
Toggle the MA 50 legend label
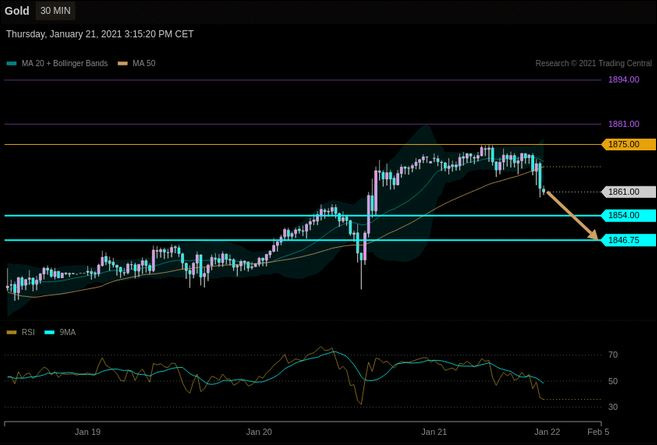point(144,63)
